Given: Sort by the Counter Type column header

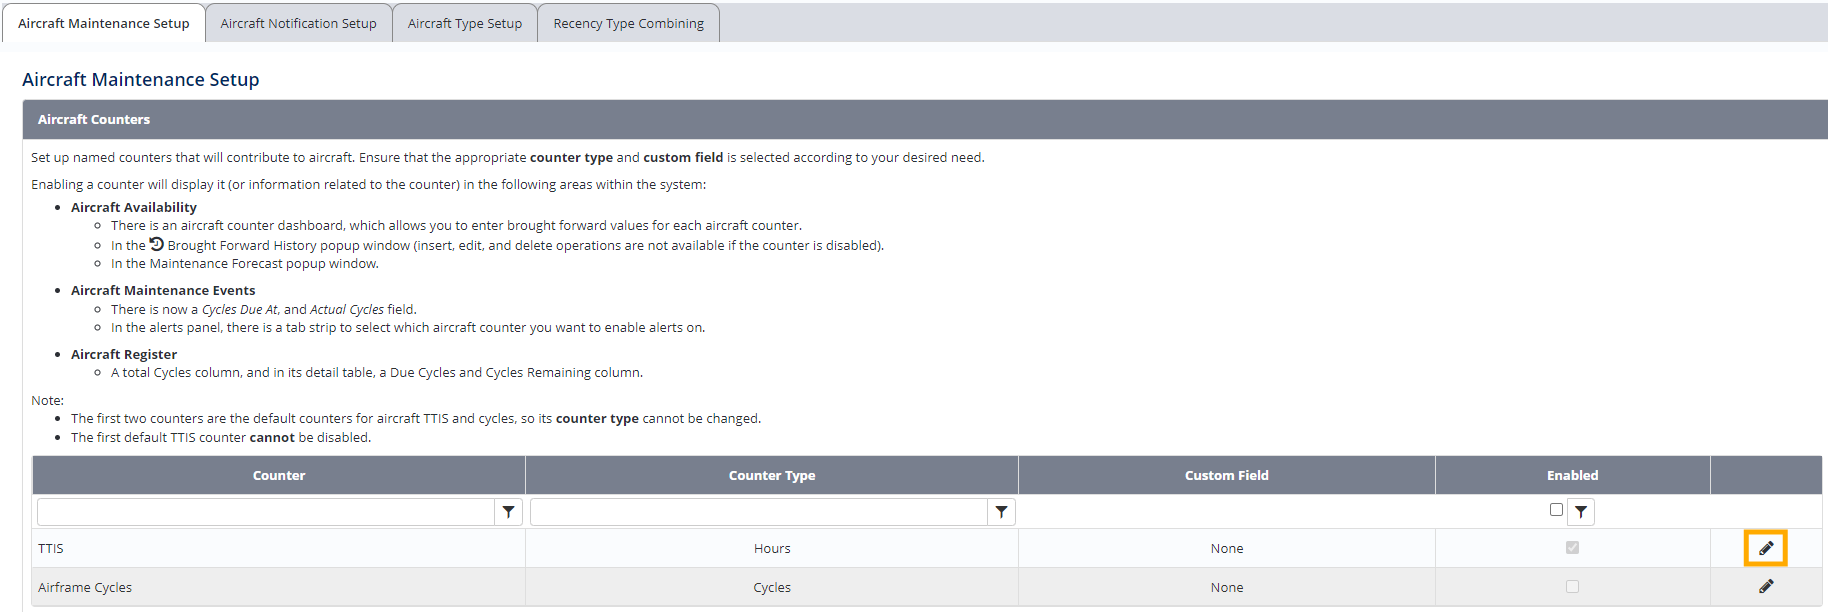Looking at the screenshot, I should (772, 476).
